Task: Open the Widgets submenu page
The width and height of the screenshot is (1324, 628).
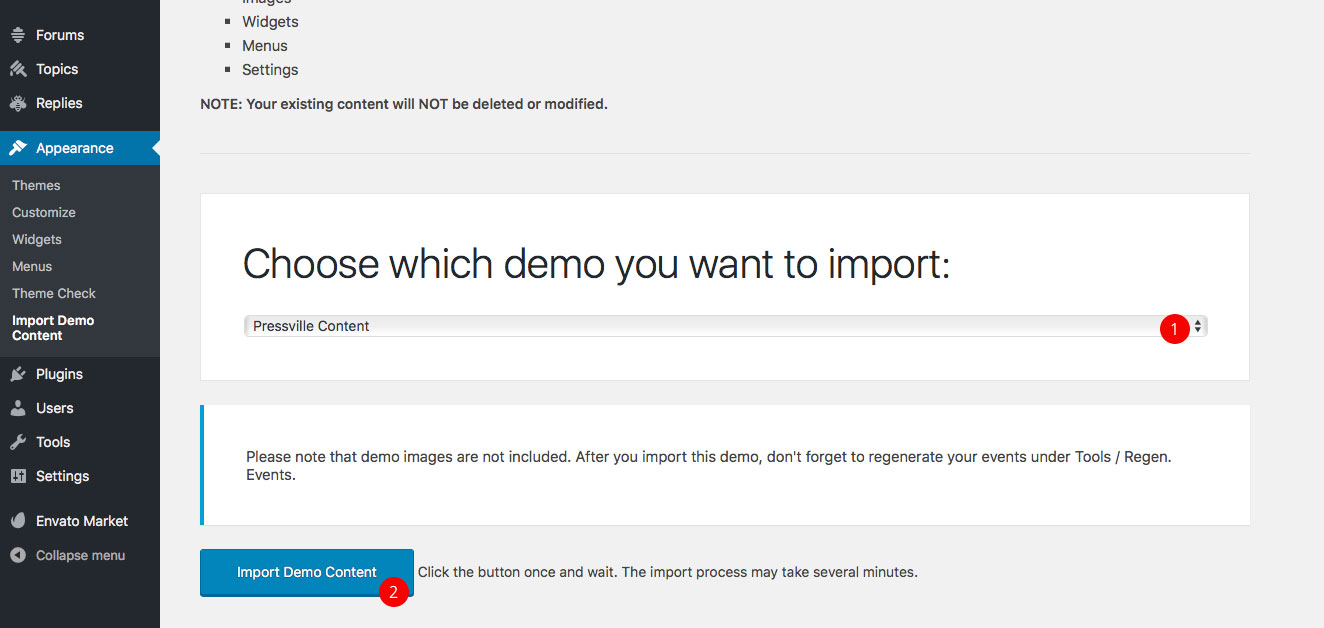Action: point(37,239)
